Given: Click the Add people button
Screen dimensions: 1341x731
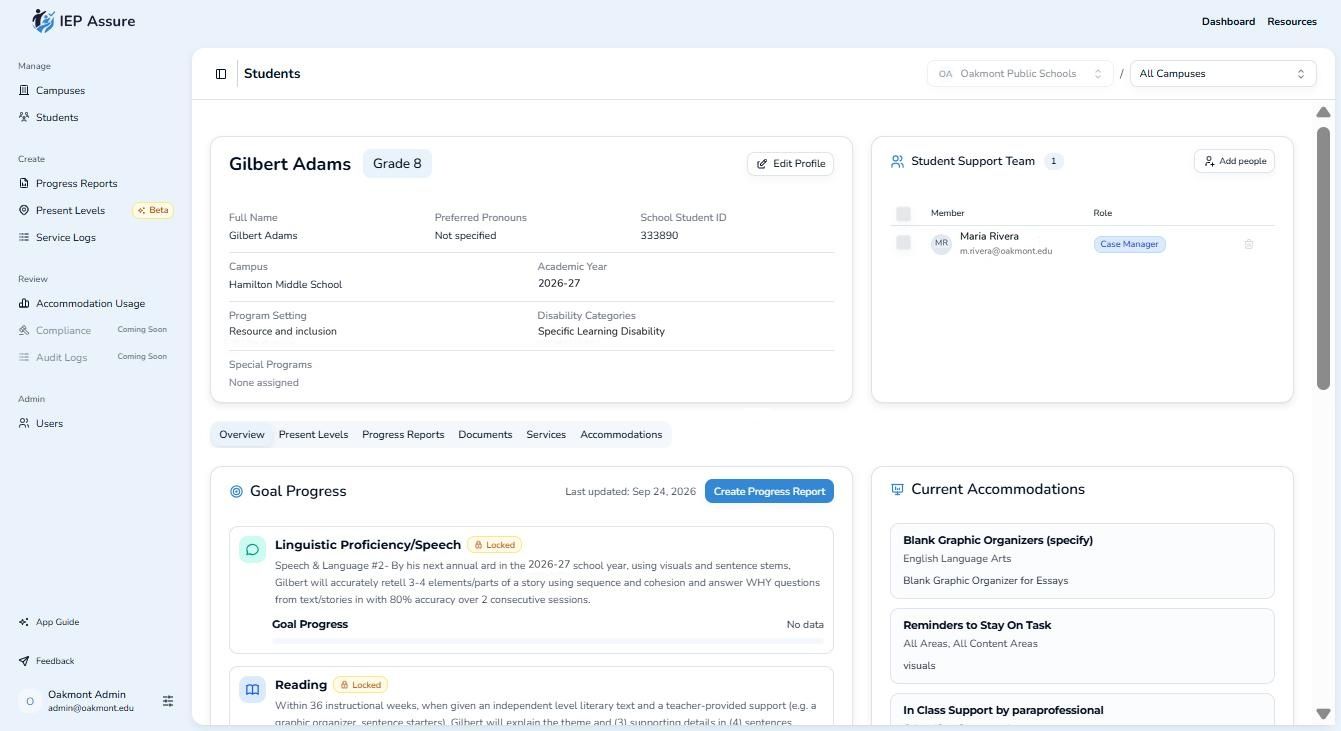Looking at the screenshot, I should (x=1234, y=161).
